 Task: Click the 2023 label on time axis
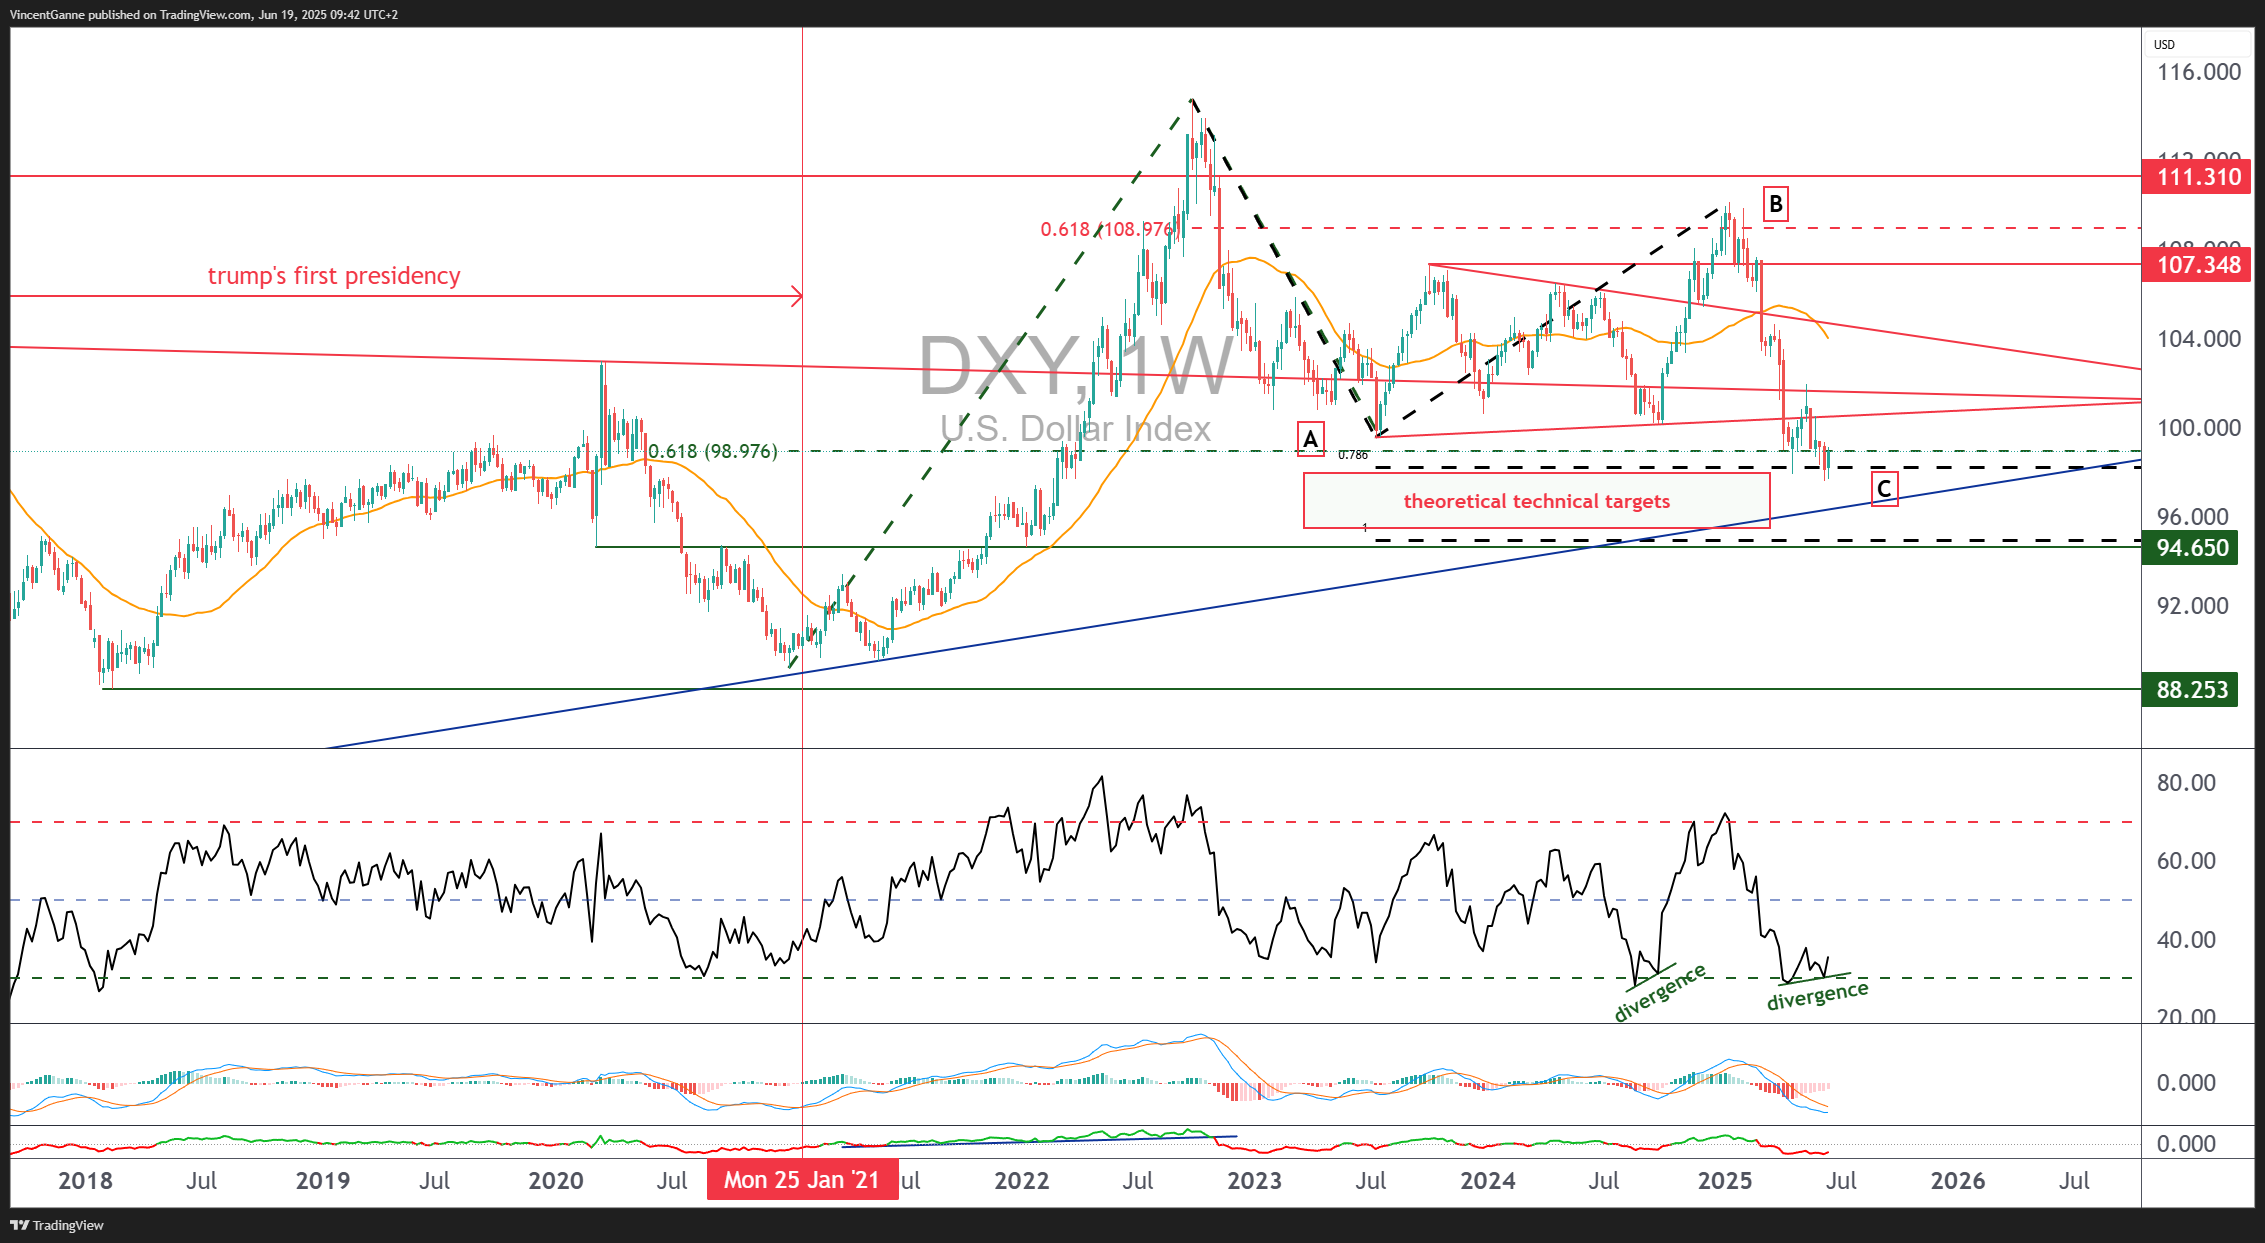coord(1255,1181)
